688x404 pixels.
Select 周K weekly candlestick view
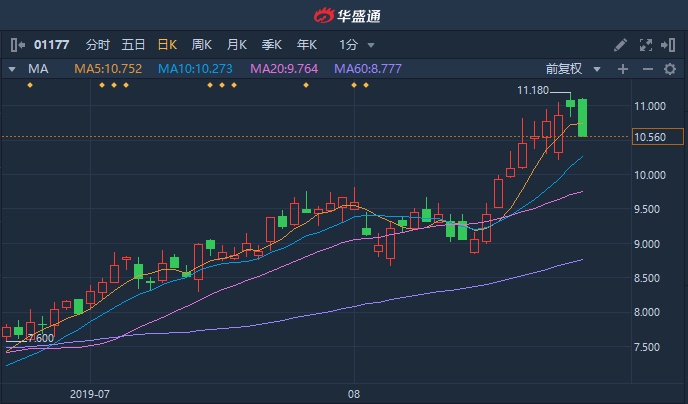tap(202, 45)
